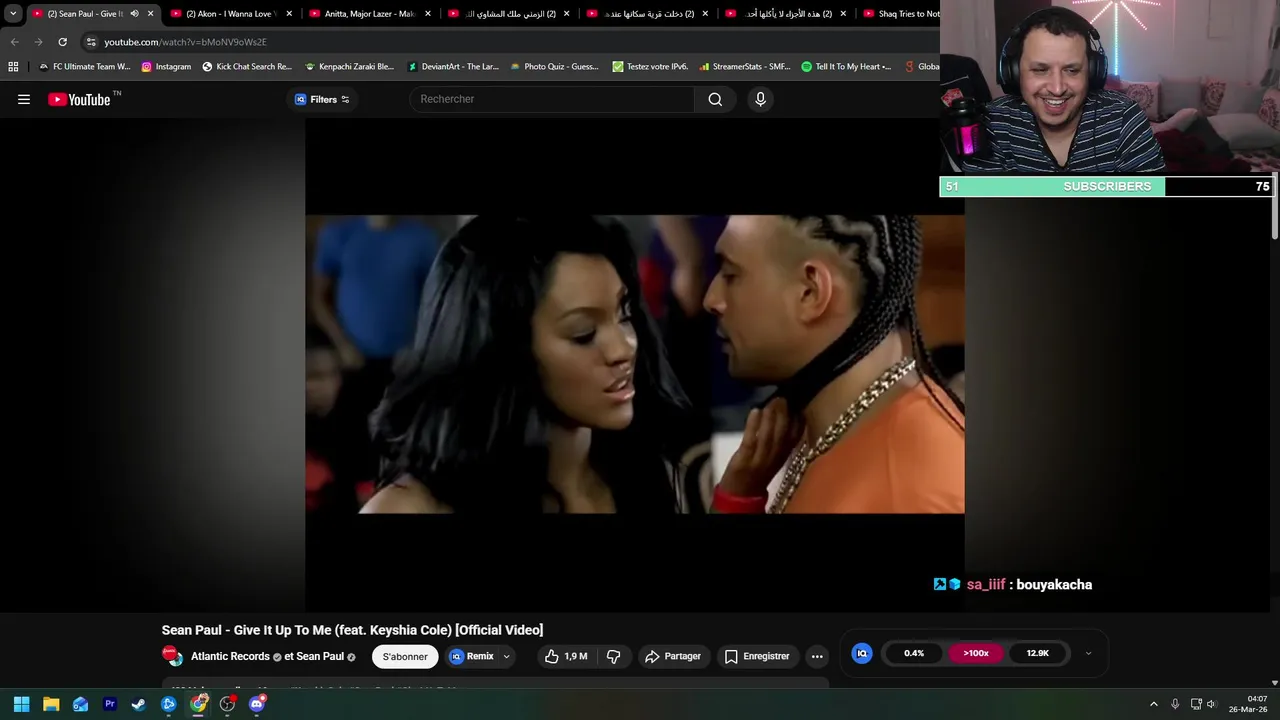Open Tell It To My Heart bookmark
The width and height of the screenshot is (1280, 720).
[846, 67]
